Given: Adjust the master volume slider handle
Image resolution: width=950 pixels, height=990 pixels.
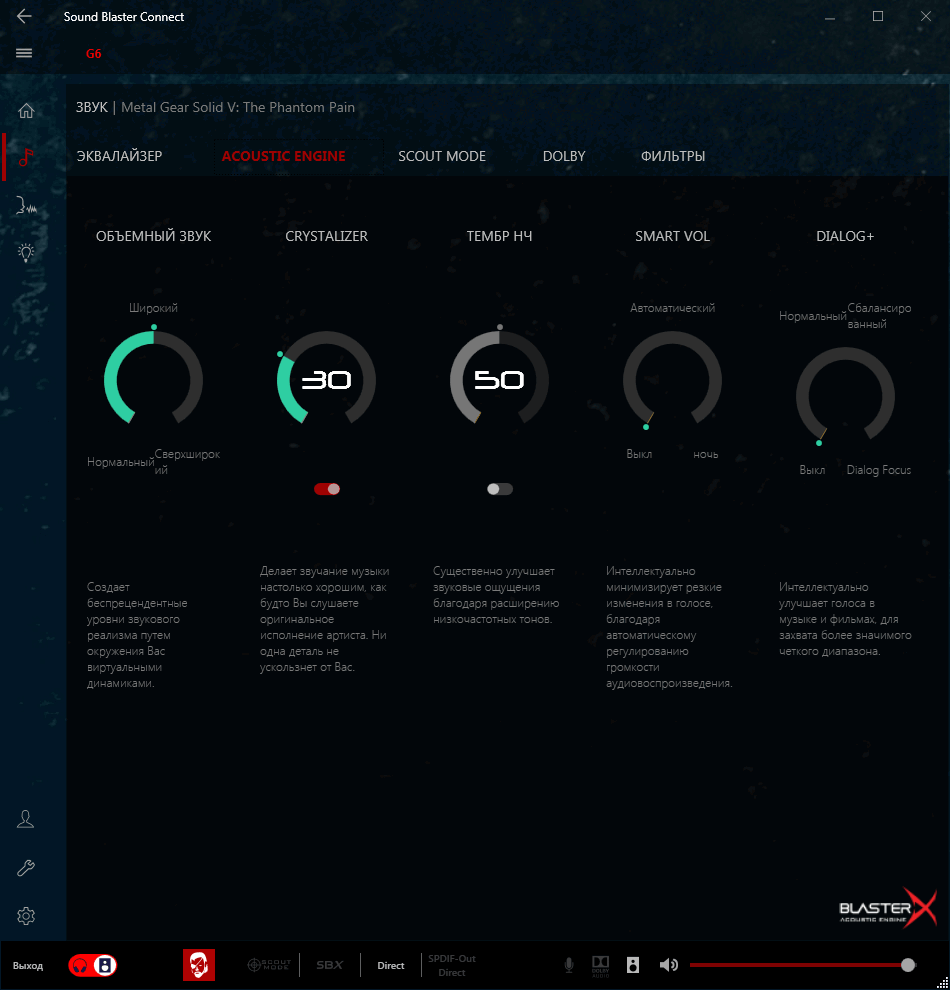Looking at the screenshot, I should [x=908, y=965].
